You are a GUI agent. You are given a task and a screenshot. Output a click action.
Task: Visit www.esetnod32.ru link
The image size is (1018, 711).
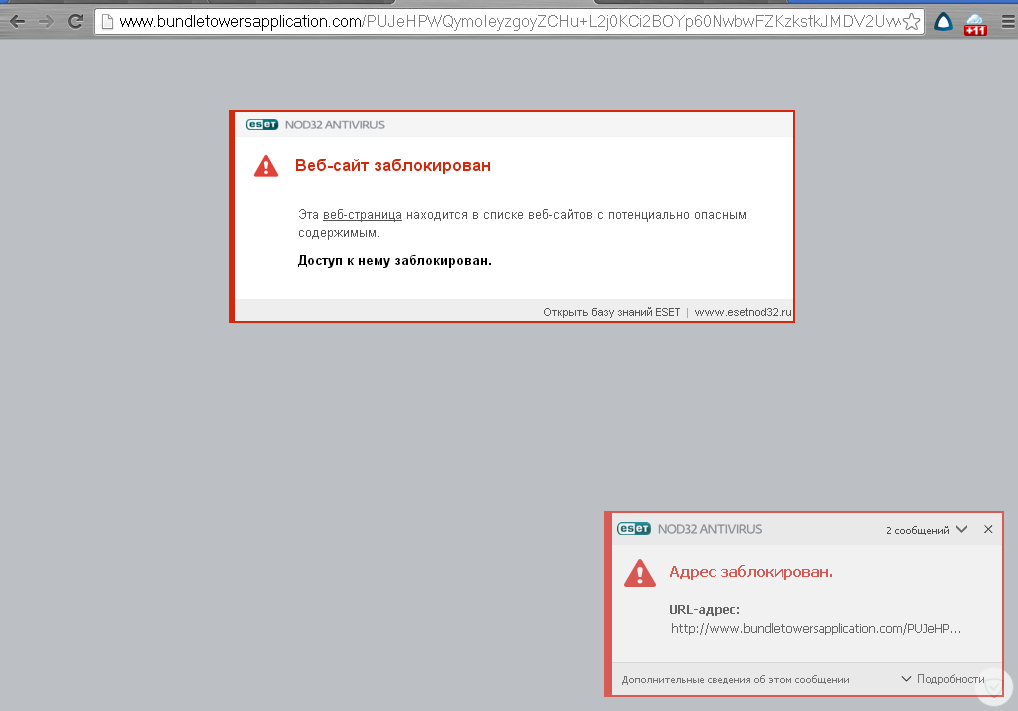(743, 312)
